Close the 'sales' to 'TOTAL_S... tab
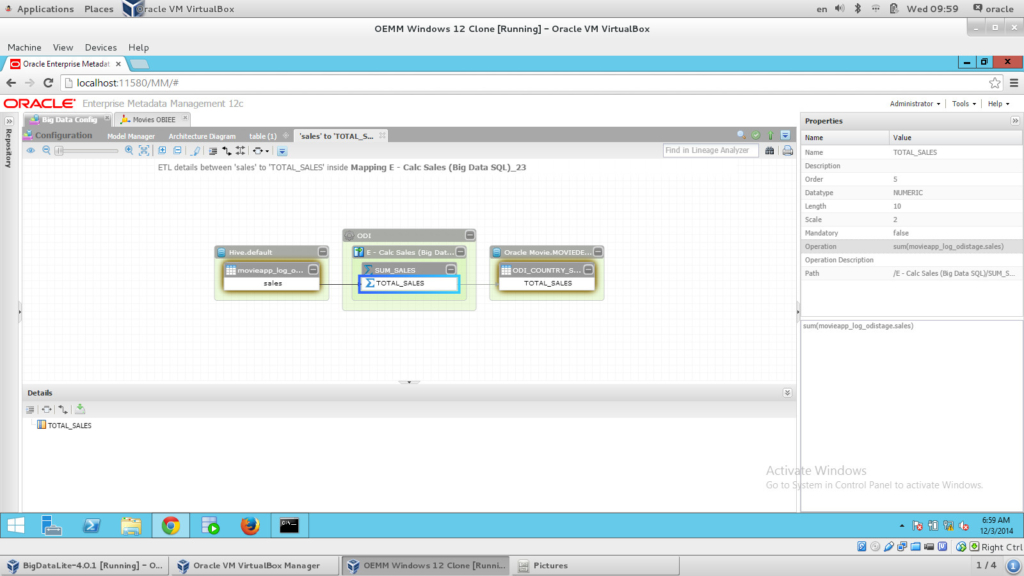 (x=383, y=135)
